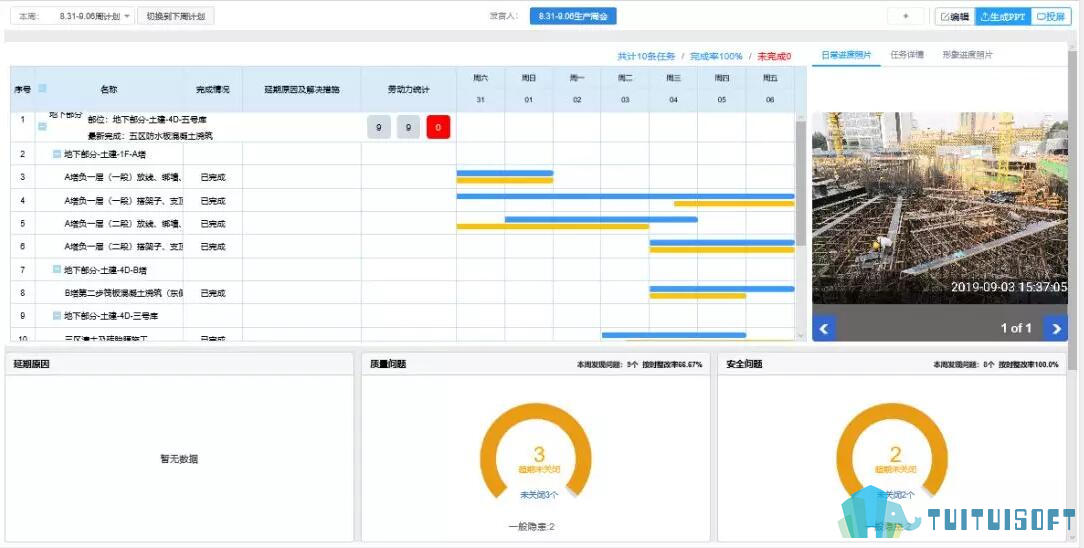Switch to the 任务详情 tab
Viewport: 1084px width, 548px height.
pos(906,55)
